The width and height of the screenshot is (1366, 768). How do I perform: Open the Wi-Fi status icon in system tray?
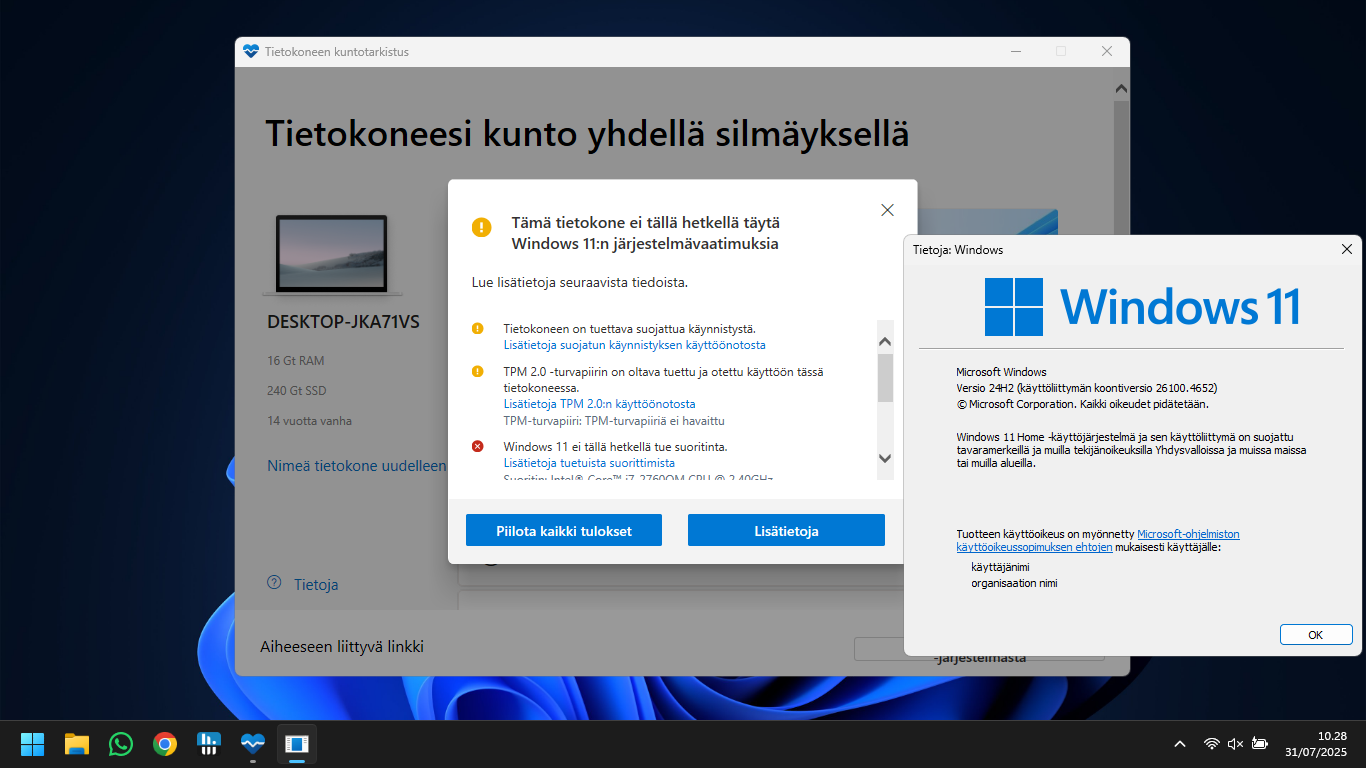point(1211,744)
